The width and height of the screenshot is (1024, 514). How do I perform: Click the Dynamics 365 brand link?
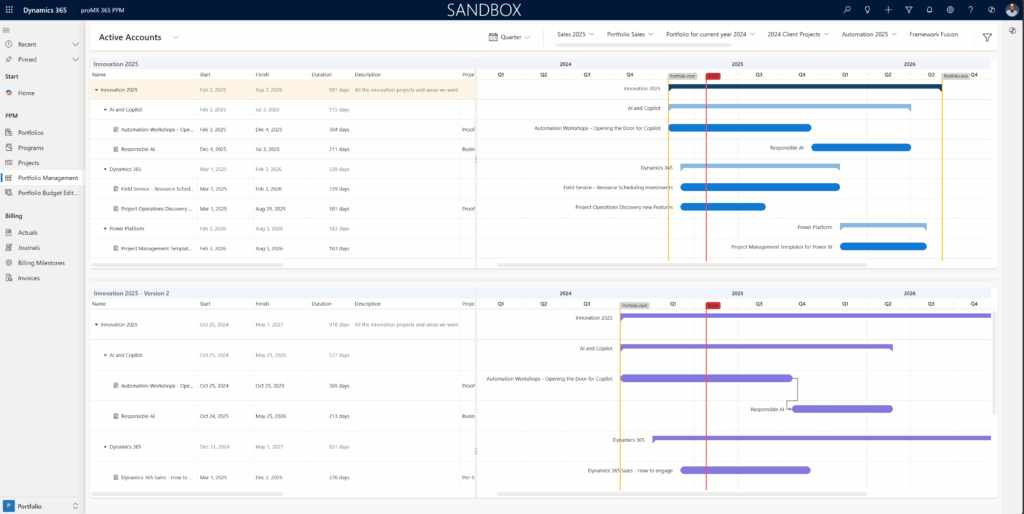tap(44, 10)
